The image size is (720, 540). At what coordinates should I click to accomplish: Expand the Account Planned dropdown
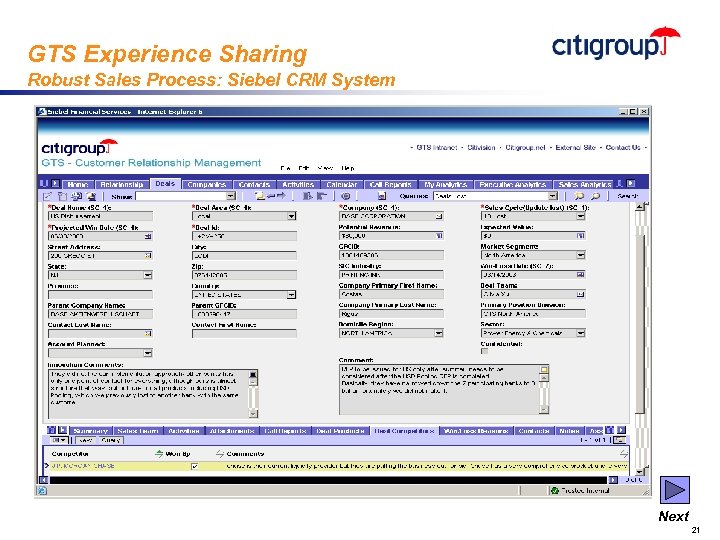click(147, 353)
